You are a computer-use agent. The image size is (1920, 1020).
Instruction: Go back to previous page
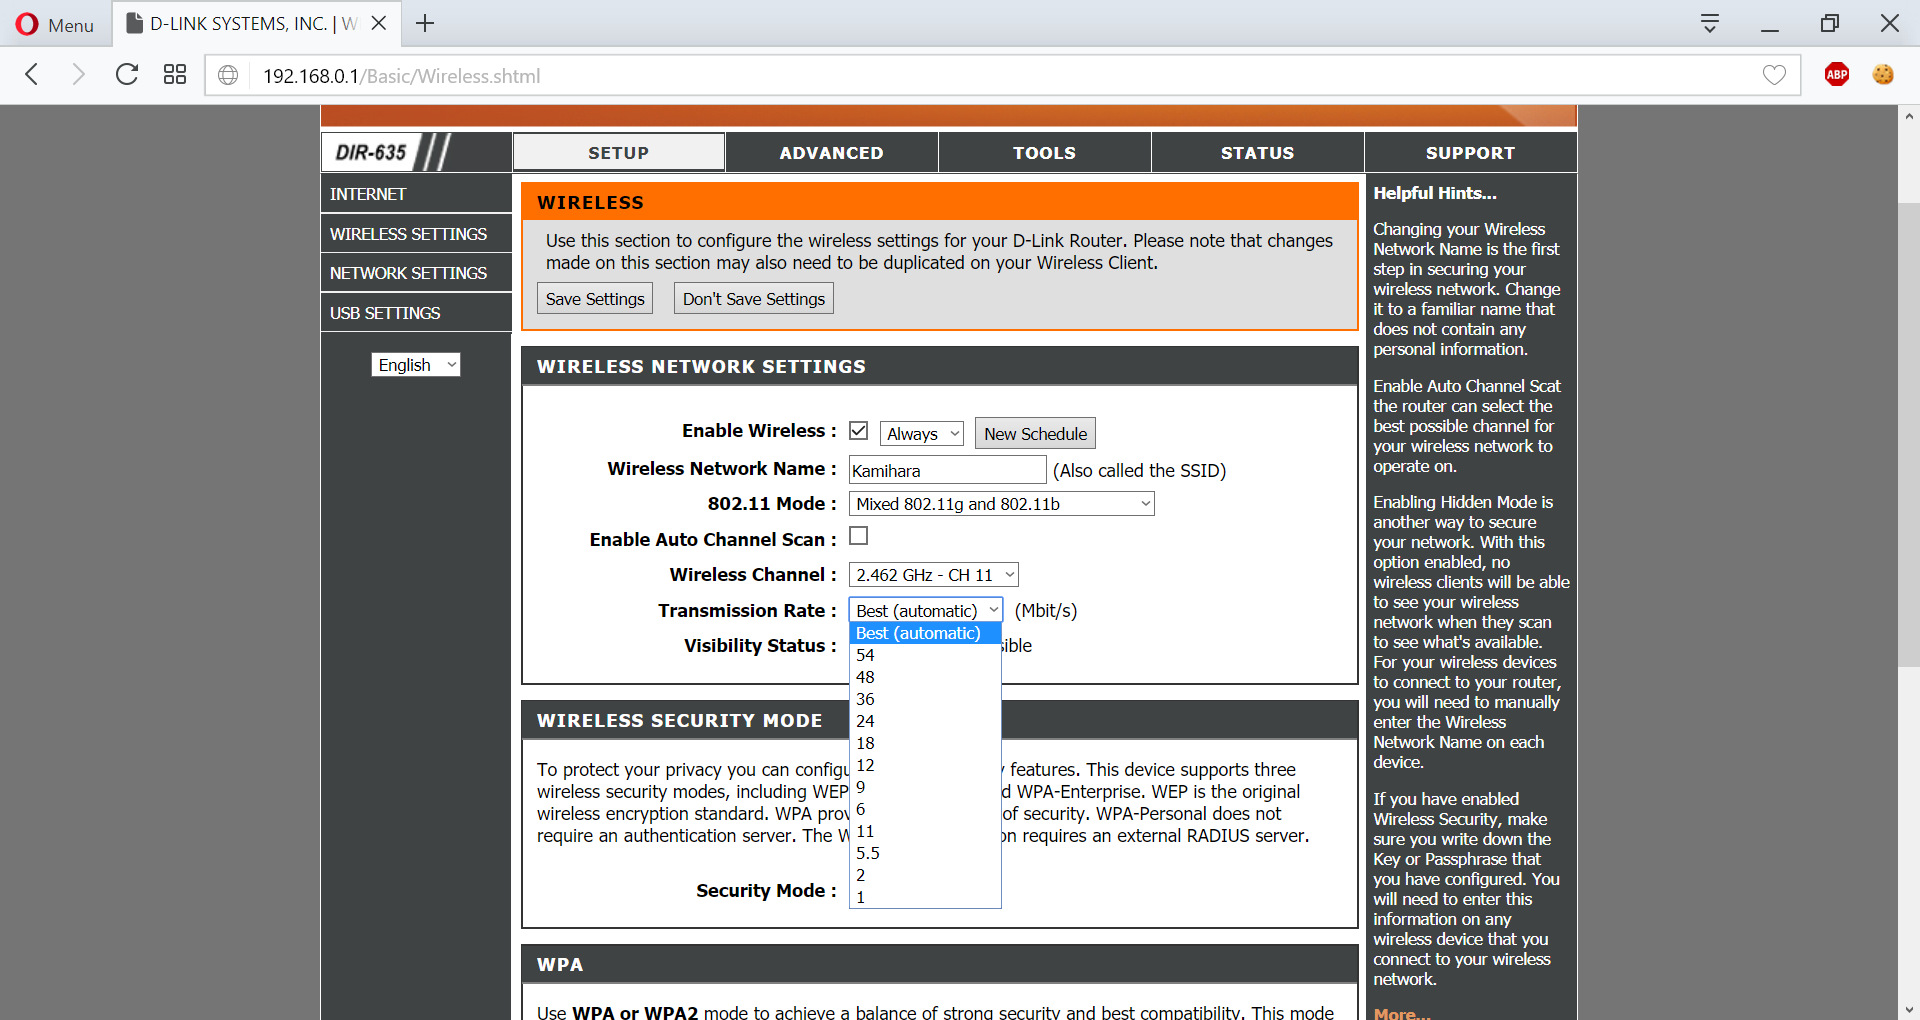click(32, 75)
